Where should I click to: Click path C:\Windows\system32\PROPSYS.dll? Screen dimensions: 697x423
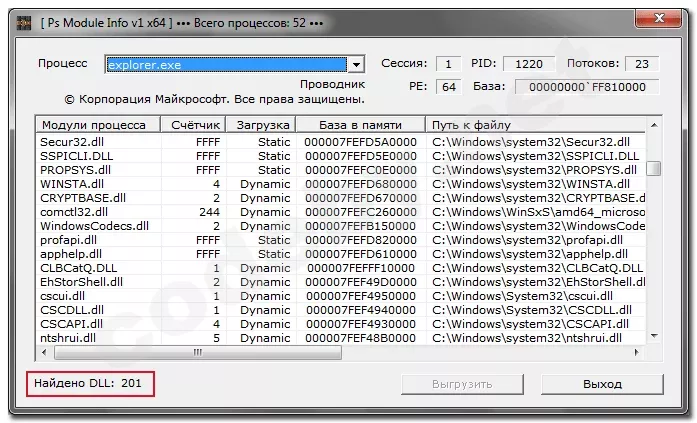(534, 170)
